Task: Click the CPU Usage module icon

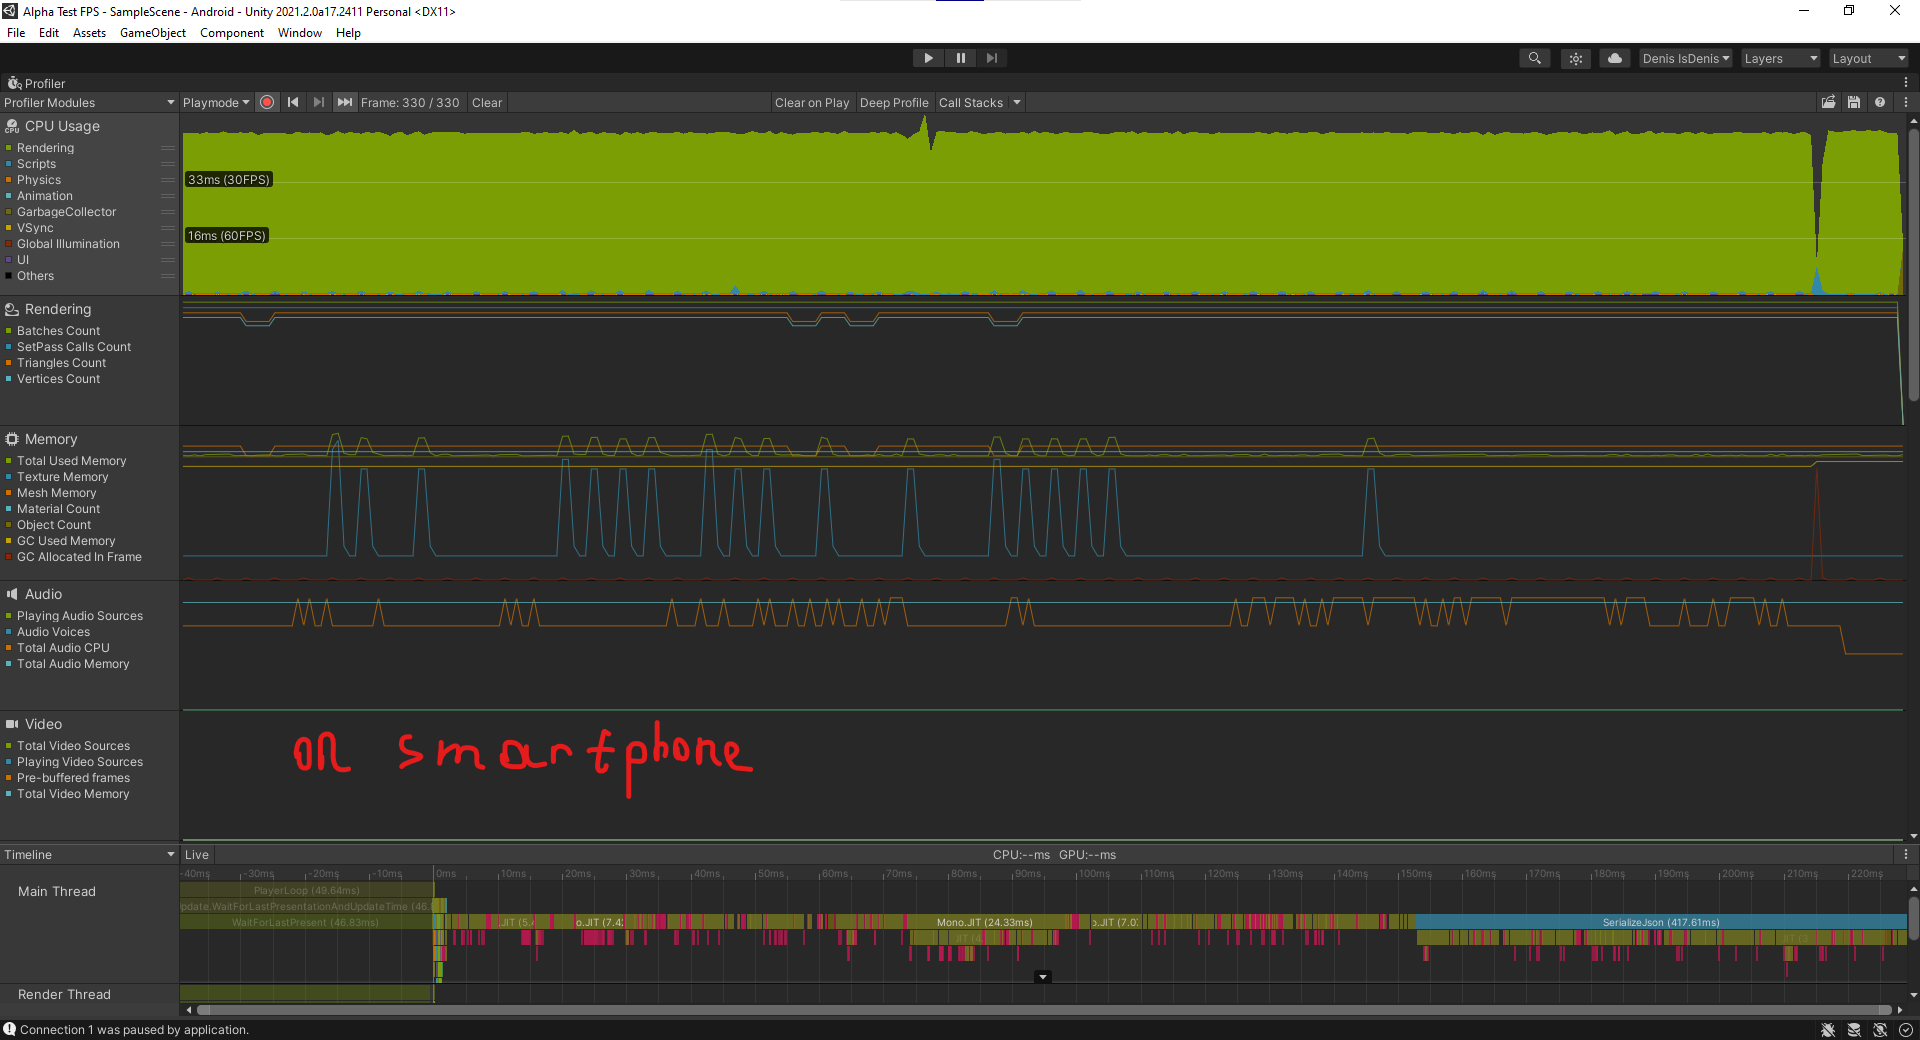Action: click(12, 126)
